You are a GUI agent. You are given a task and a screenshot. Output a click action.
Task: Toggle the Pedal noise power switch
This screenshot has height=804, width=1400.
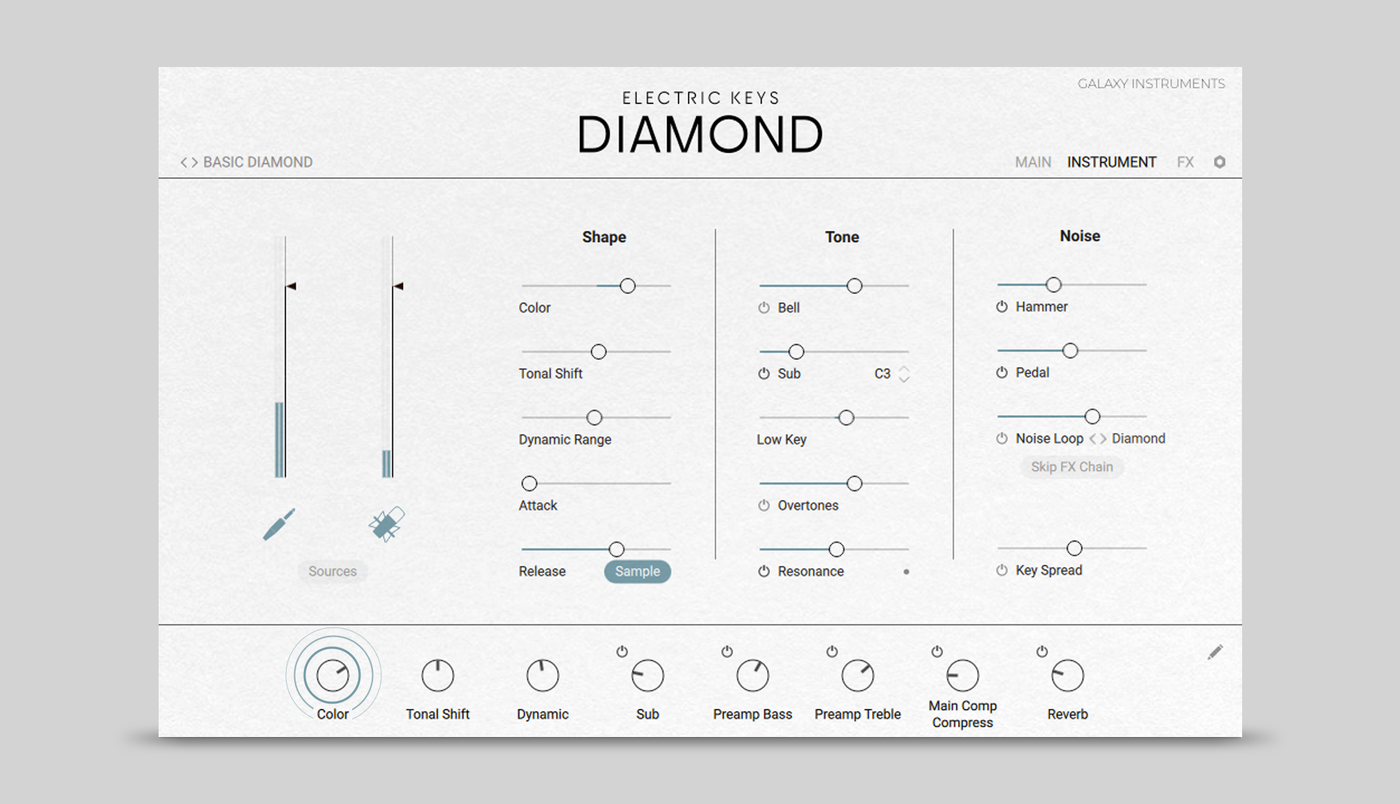click(1002, 373)
